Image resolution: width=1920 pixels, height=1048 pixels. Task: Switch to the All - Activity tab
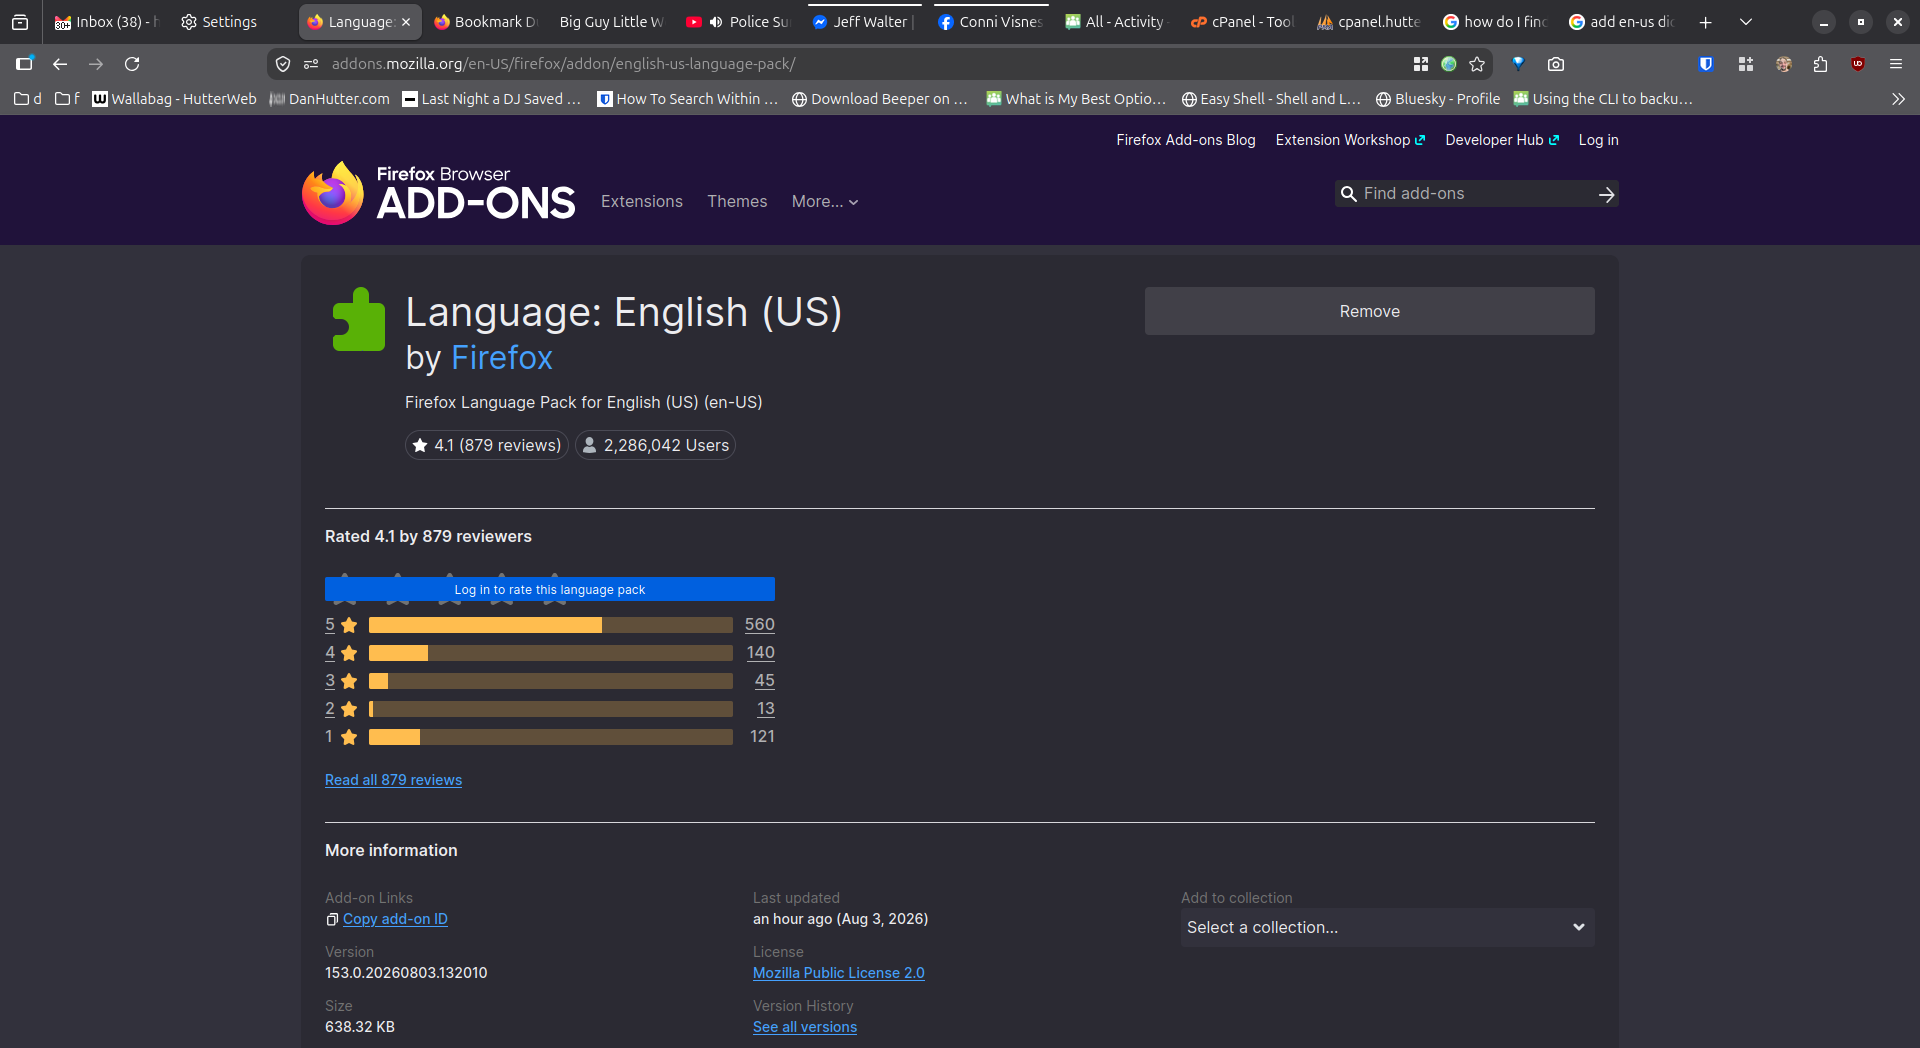tap(1117, 22)
